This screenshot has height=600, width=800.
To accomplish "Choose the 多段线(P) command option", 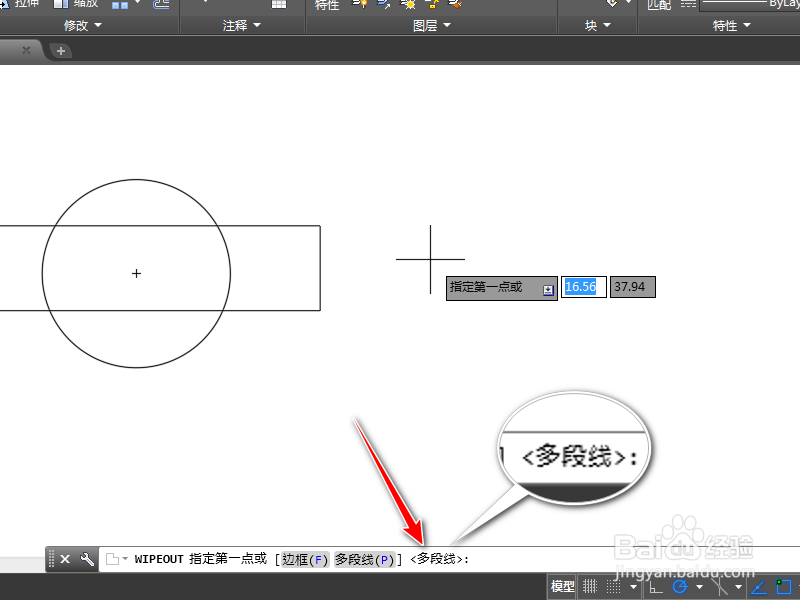I will (365, 560).
